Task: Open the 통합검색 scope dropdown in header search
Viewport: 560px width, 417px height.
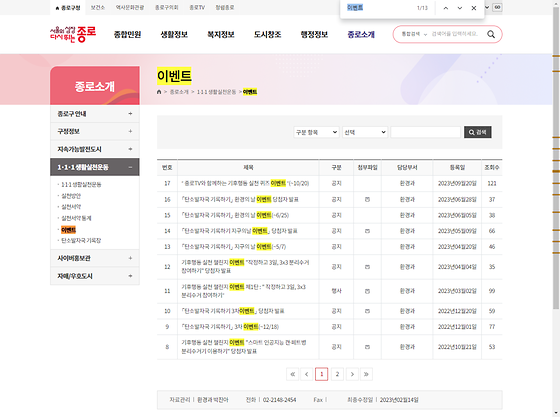Action: (414, 34)
